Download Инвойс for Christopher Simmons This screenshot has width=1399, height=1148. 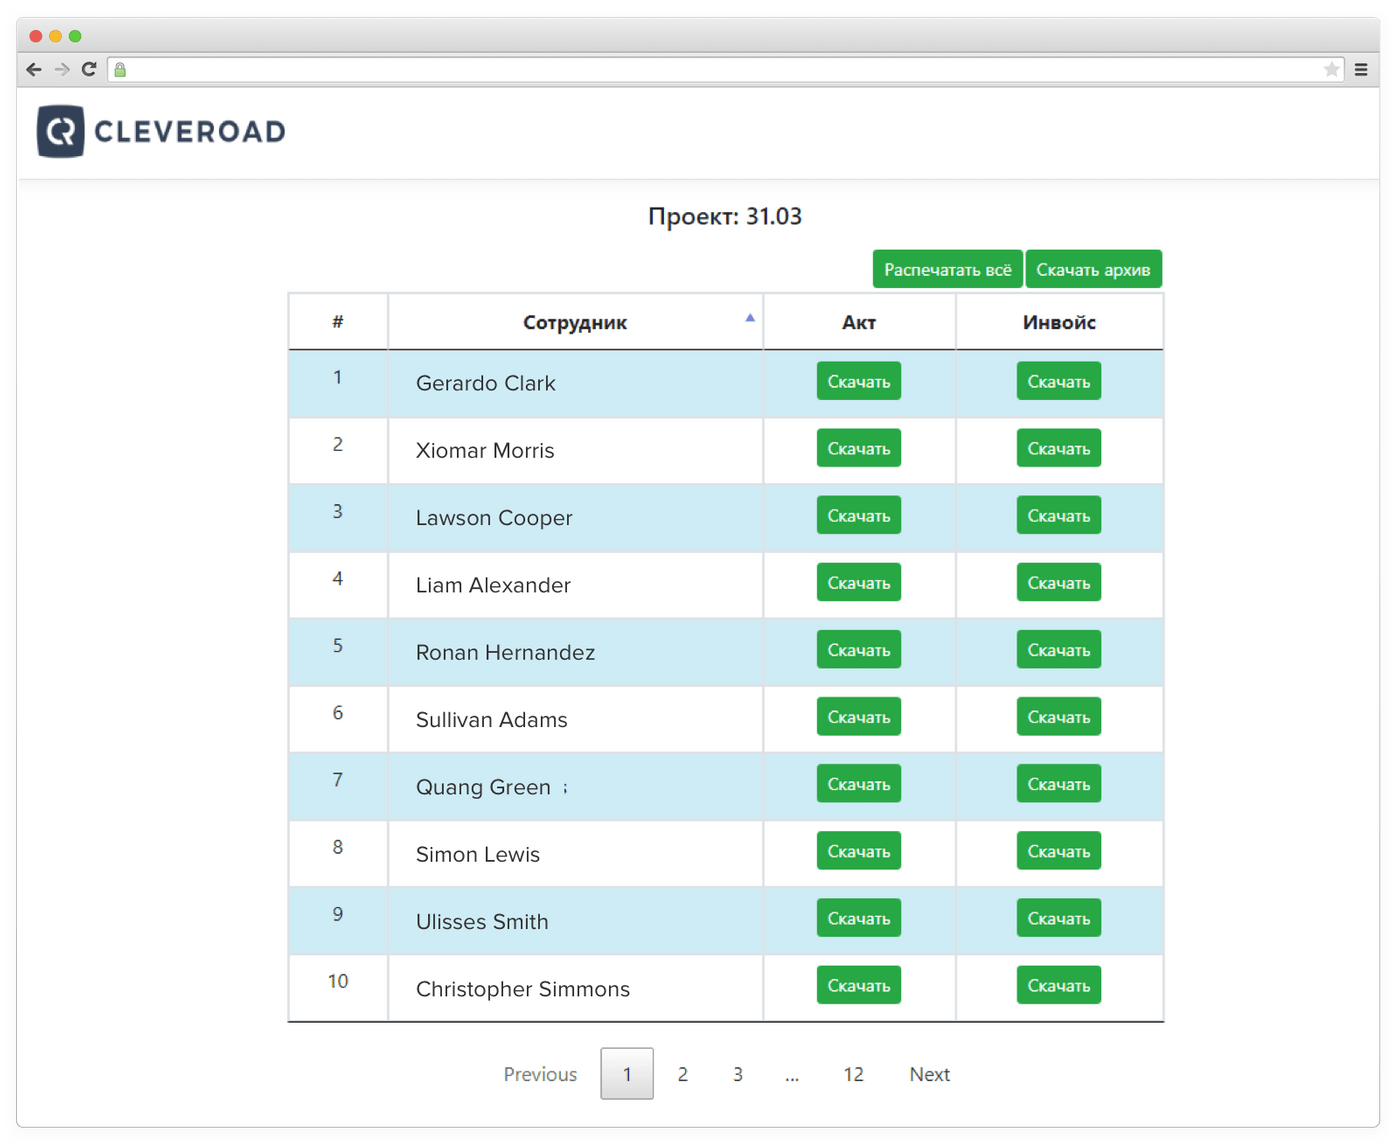1059,985
